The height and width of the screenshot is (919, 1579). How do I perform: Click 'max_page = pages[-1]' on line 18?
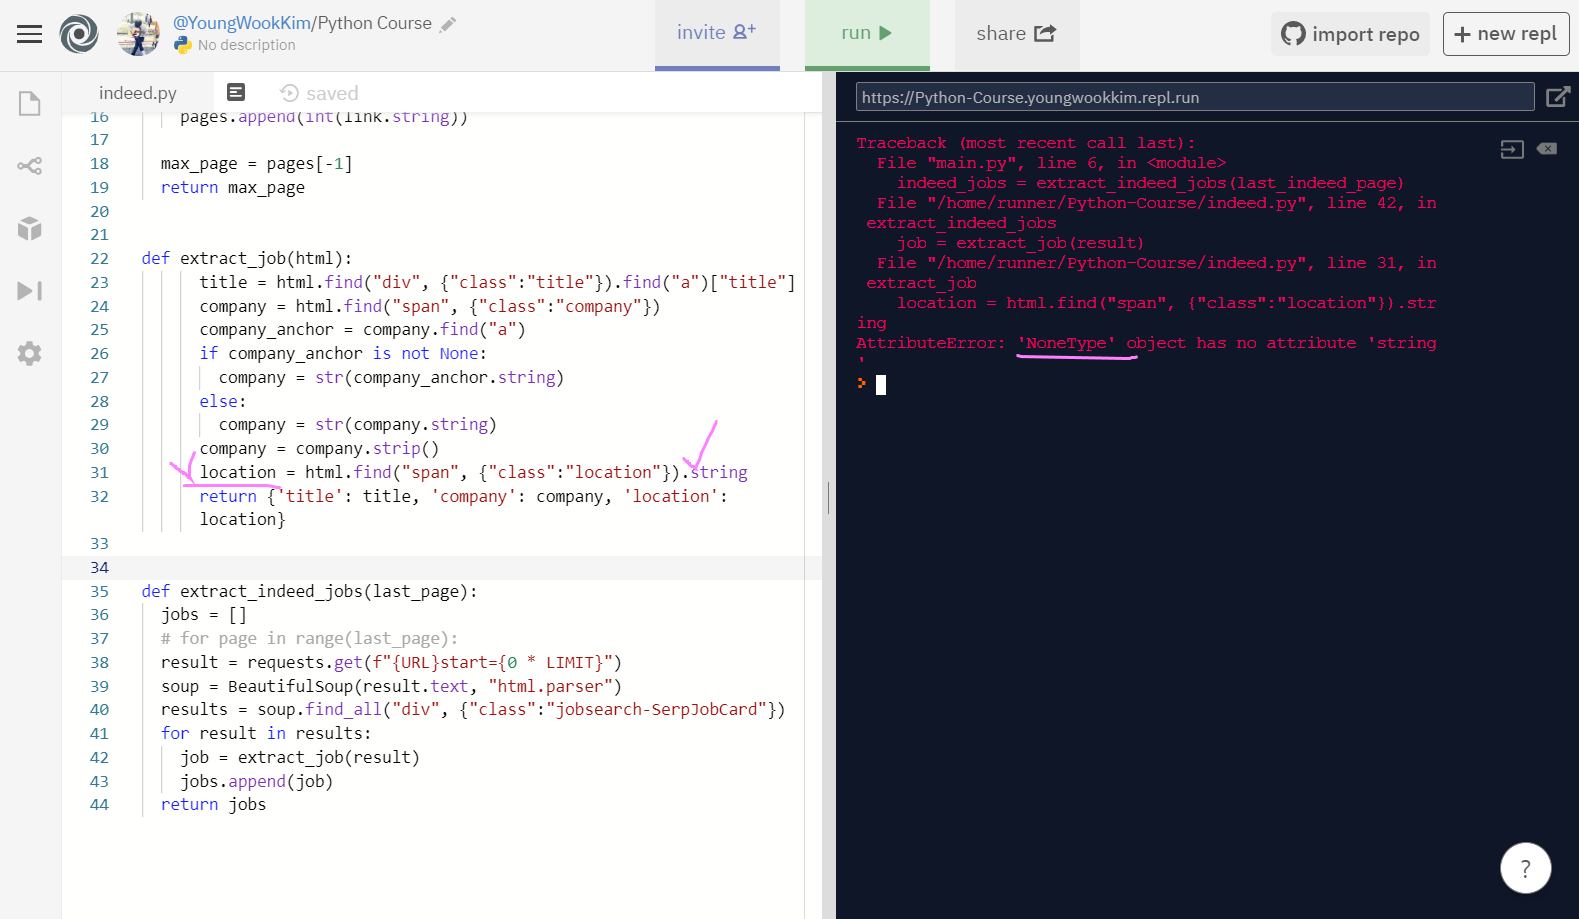pos(257,163)
